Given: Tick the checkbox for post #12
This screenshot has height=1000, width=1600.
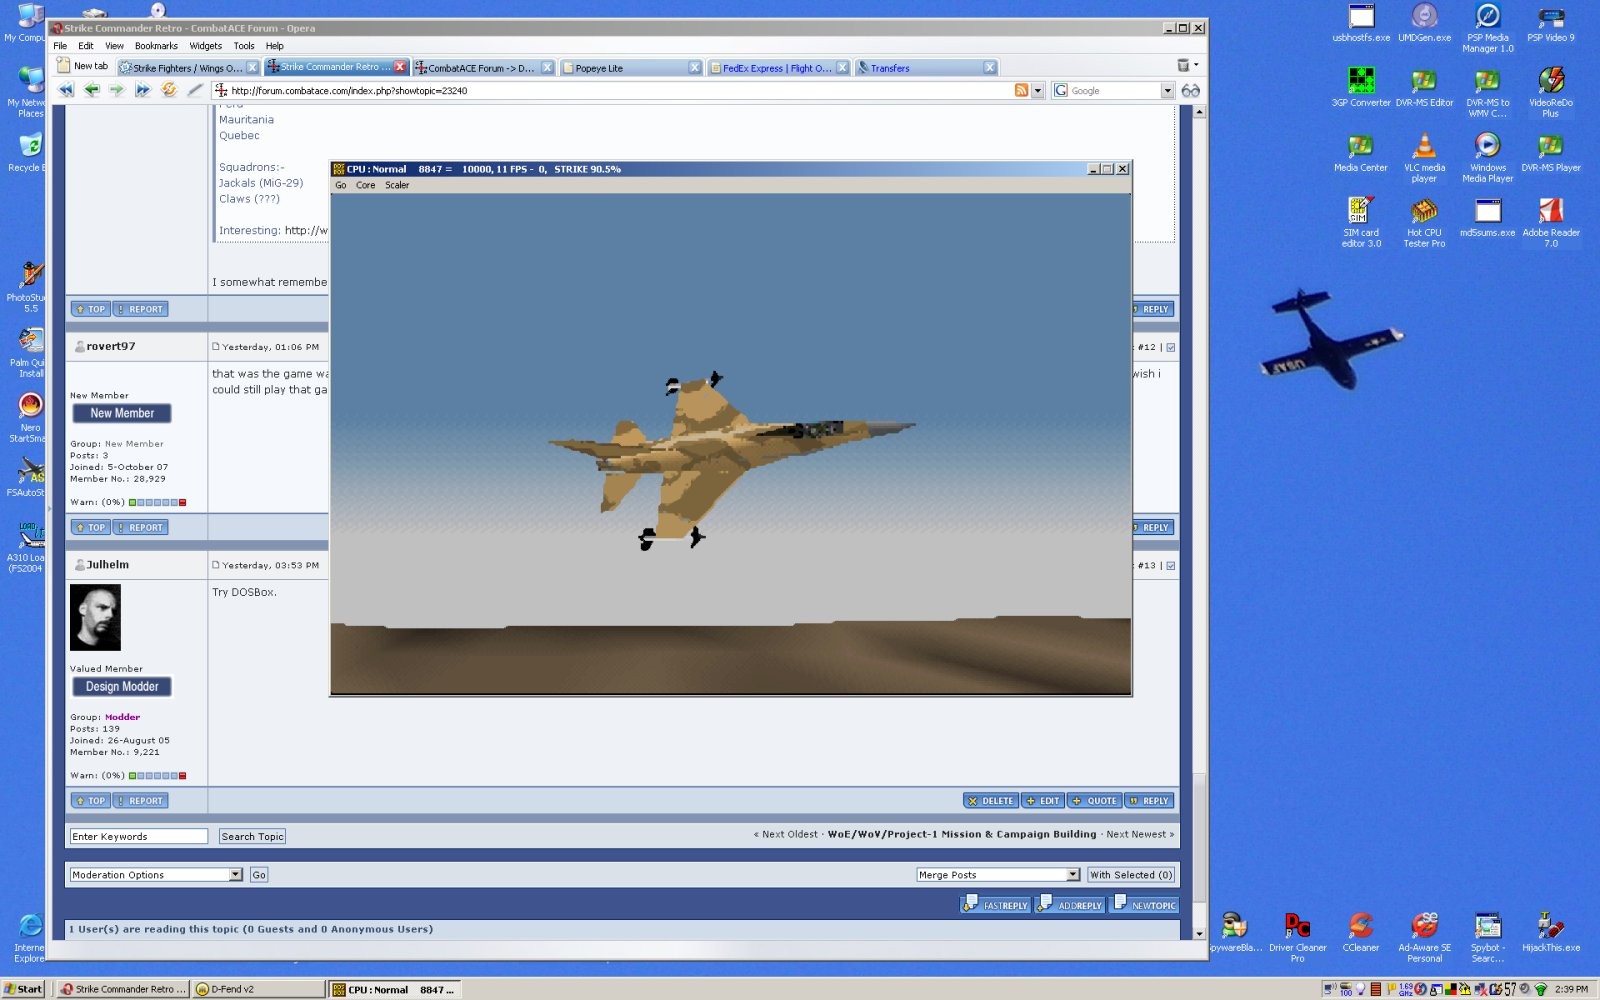Looking at the screenshot, I should tap(1171, 348).
